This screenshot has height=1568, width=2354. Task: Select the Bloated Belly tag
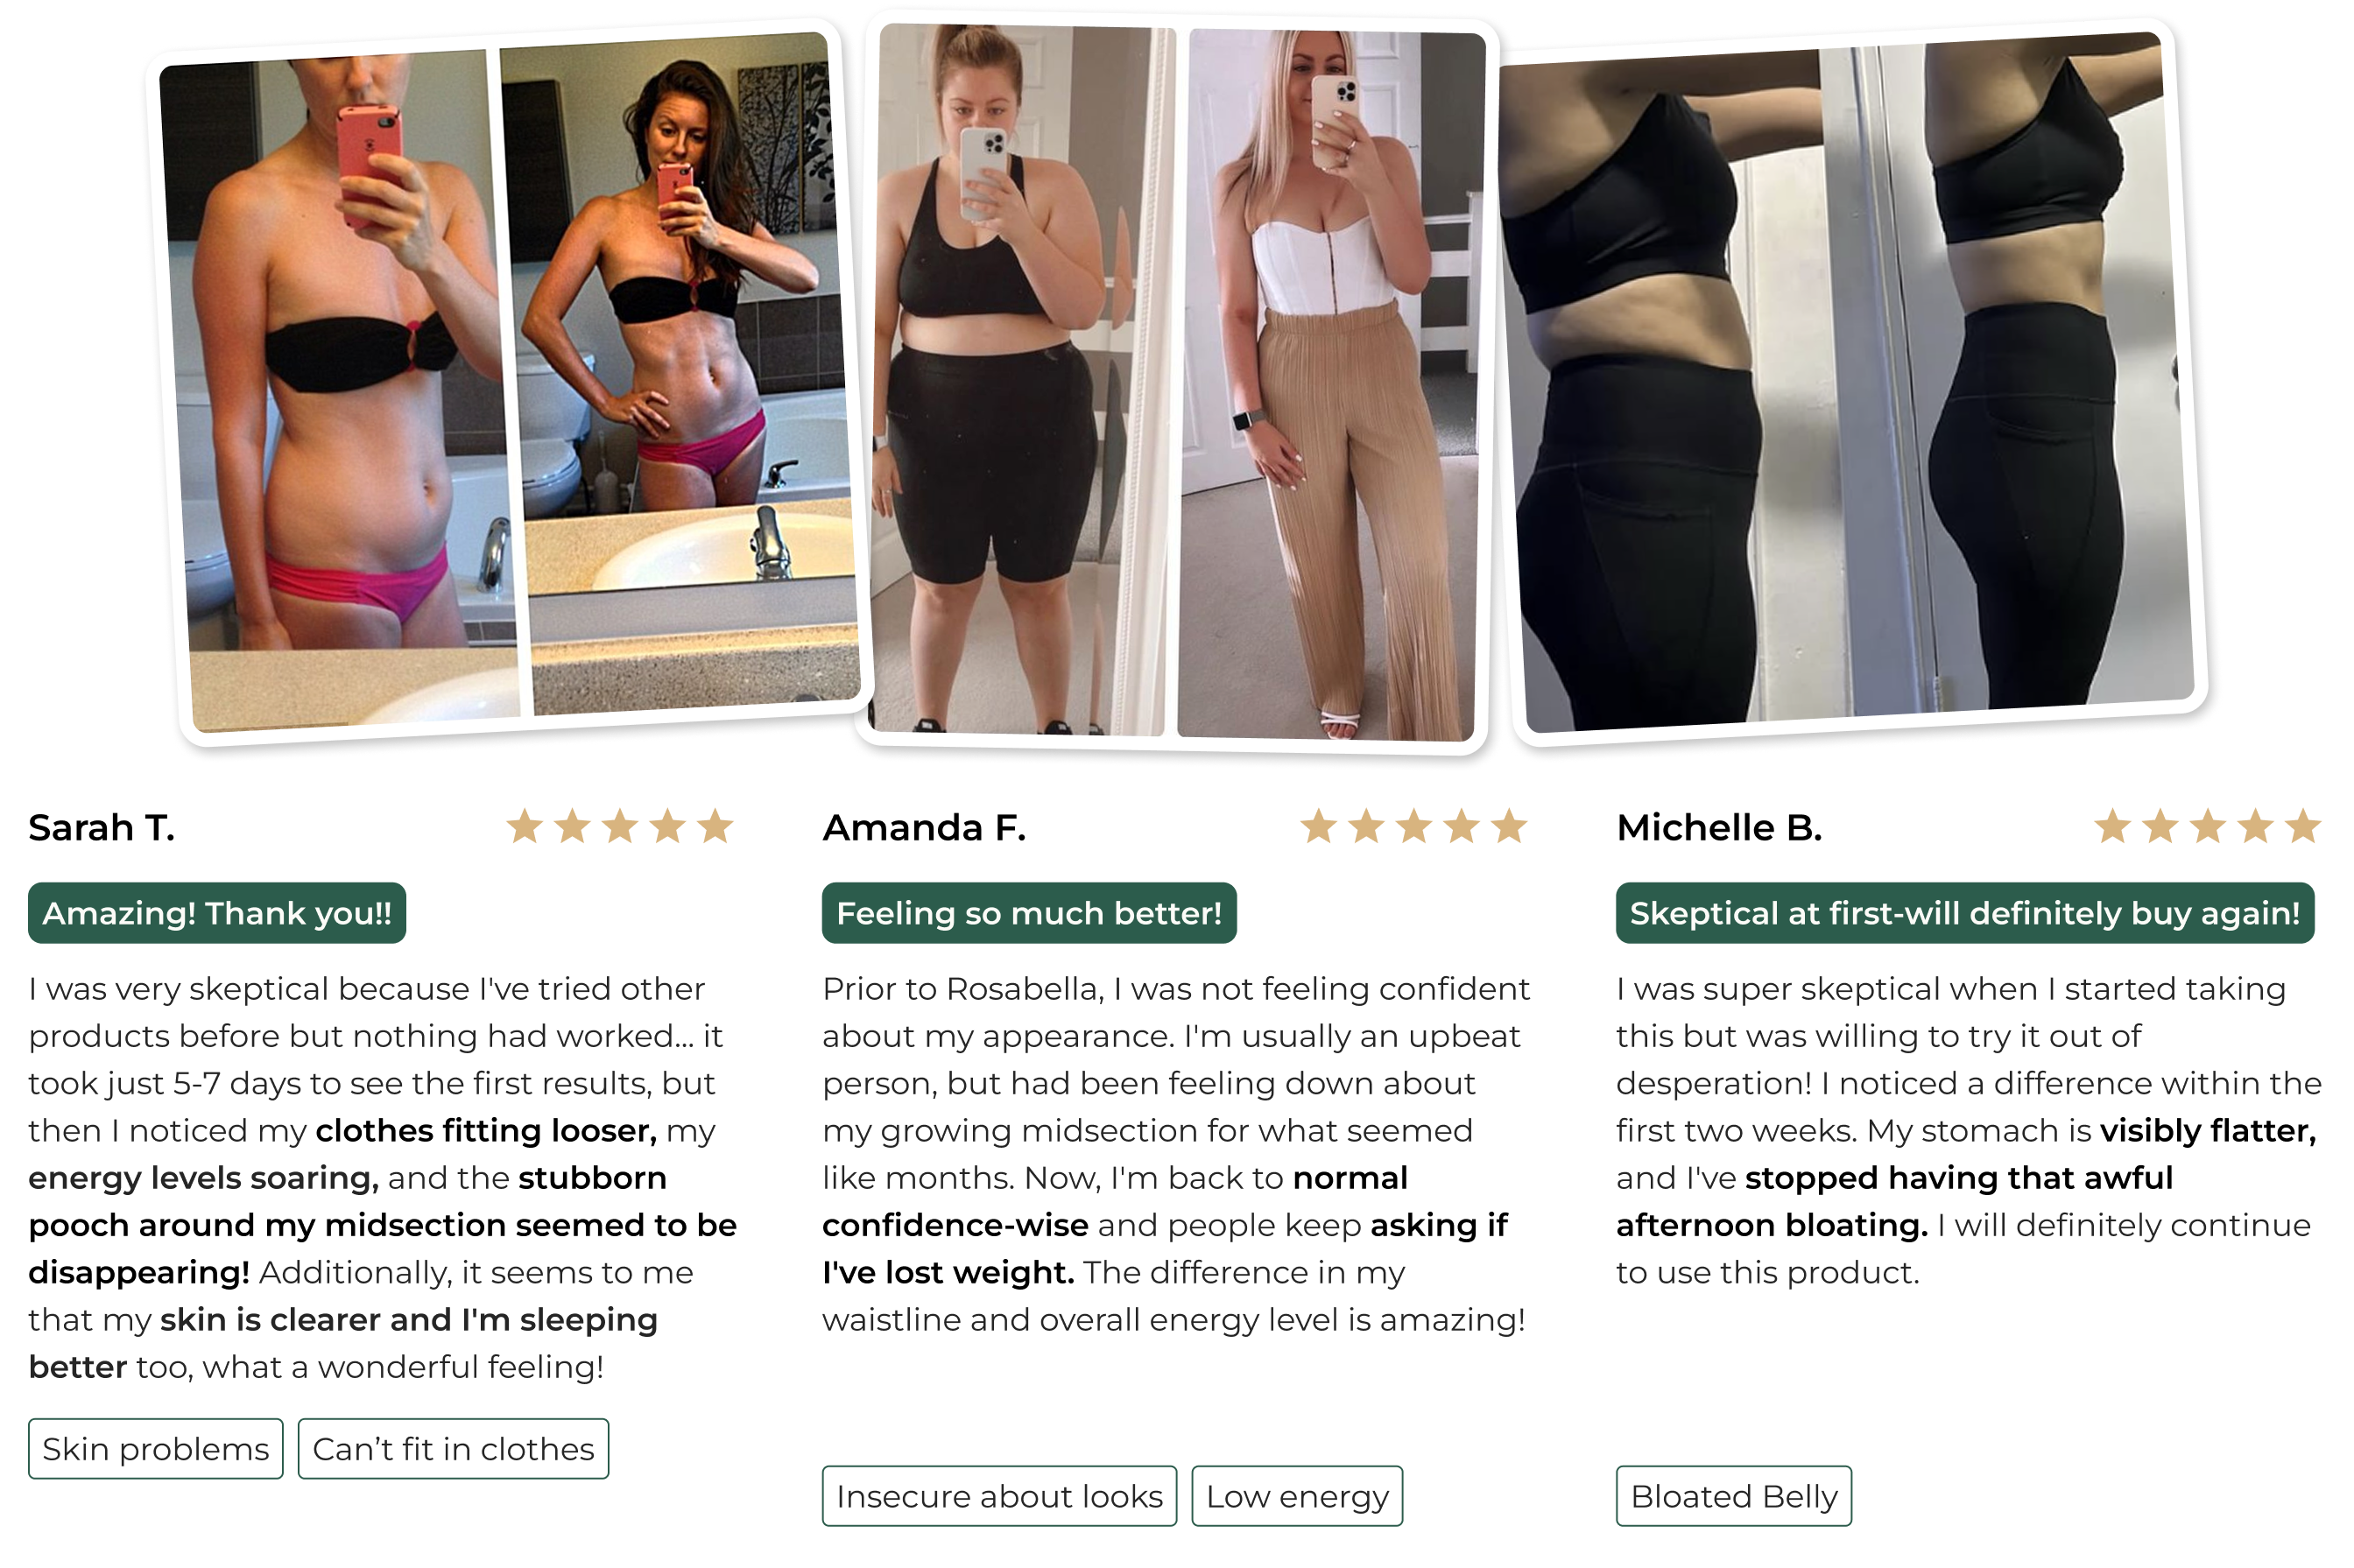point(1734,1496)
